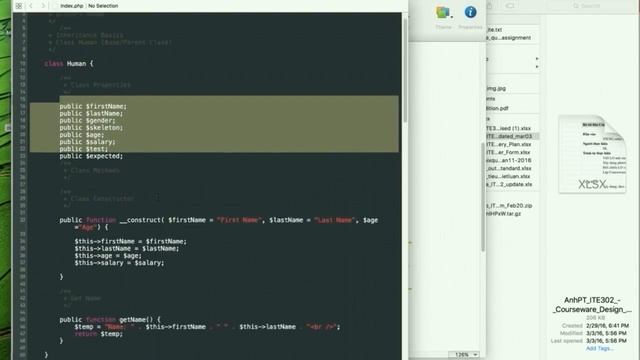This screenshot has height=360, width=640.
Task: Click Add Tags link in Finder preview
Action: point(599,348)
